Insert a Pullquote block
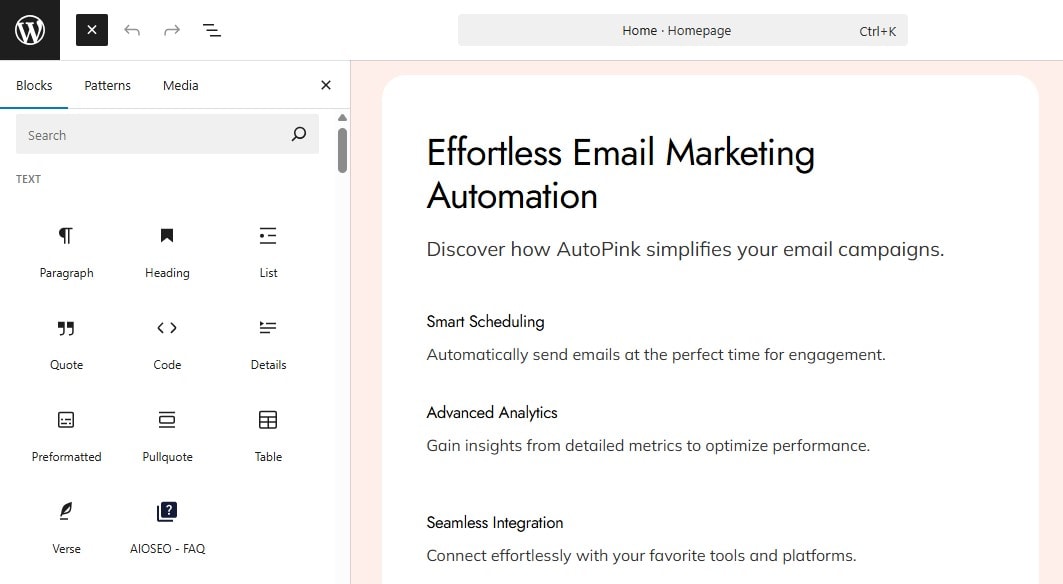This screenshot has width=1063, height=584. click(167, 436)
